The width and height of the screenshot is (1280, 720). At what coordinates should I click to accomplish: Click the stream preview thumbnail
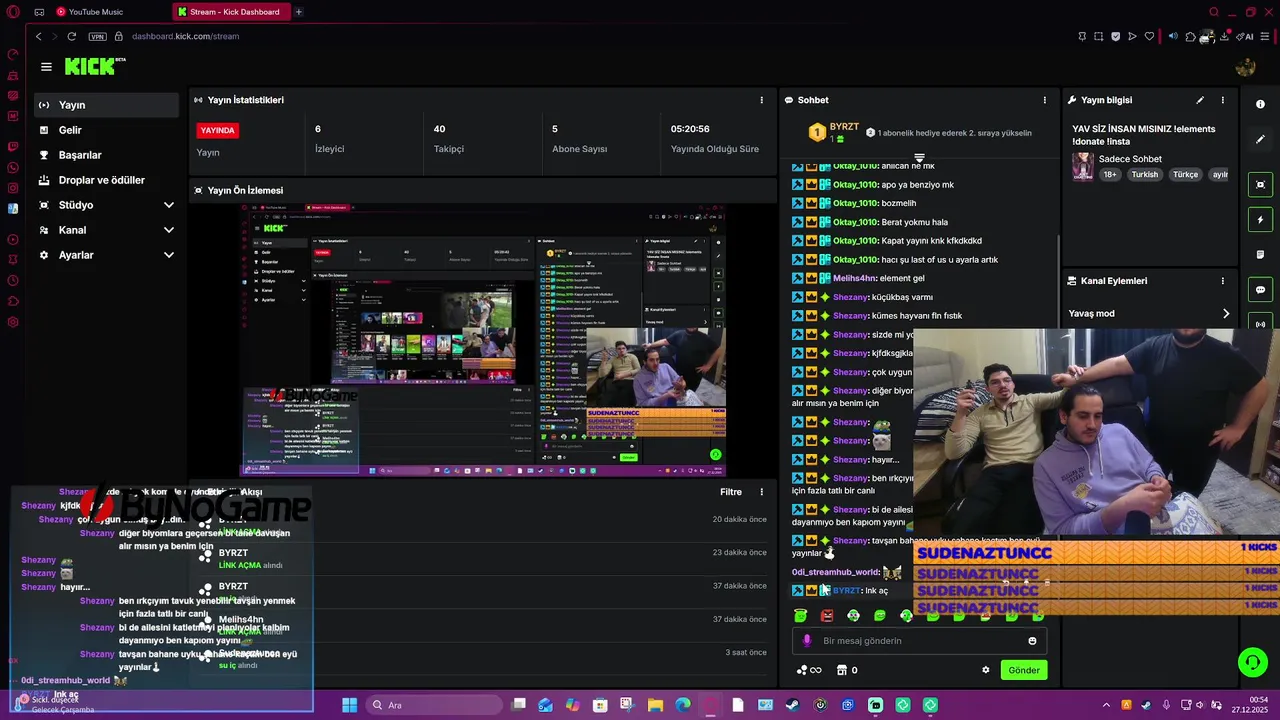pyautogui.click(x=483, y=340)
